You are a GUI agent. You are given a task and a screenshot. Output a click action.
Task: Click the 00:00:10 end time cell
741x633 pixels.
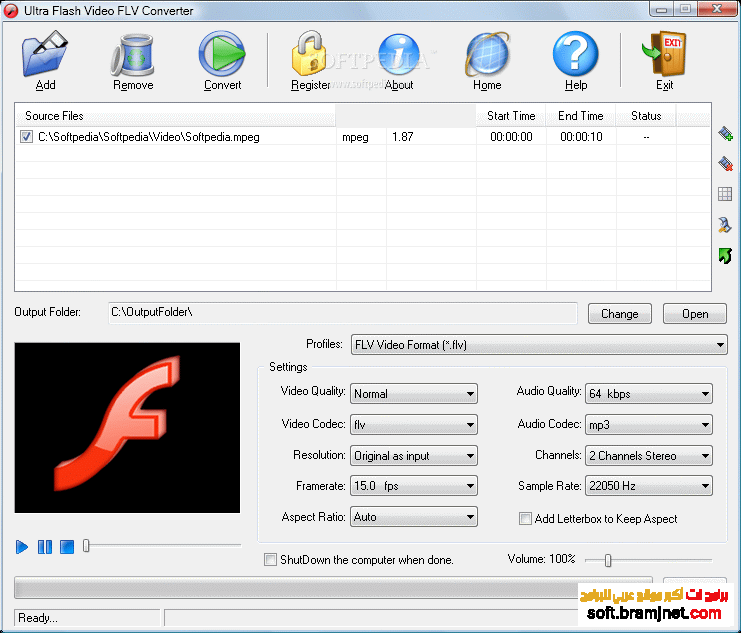coord(581,137)
